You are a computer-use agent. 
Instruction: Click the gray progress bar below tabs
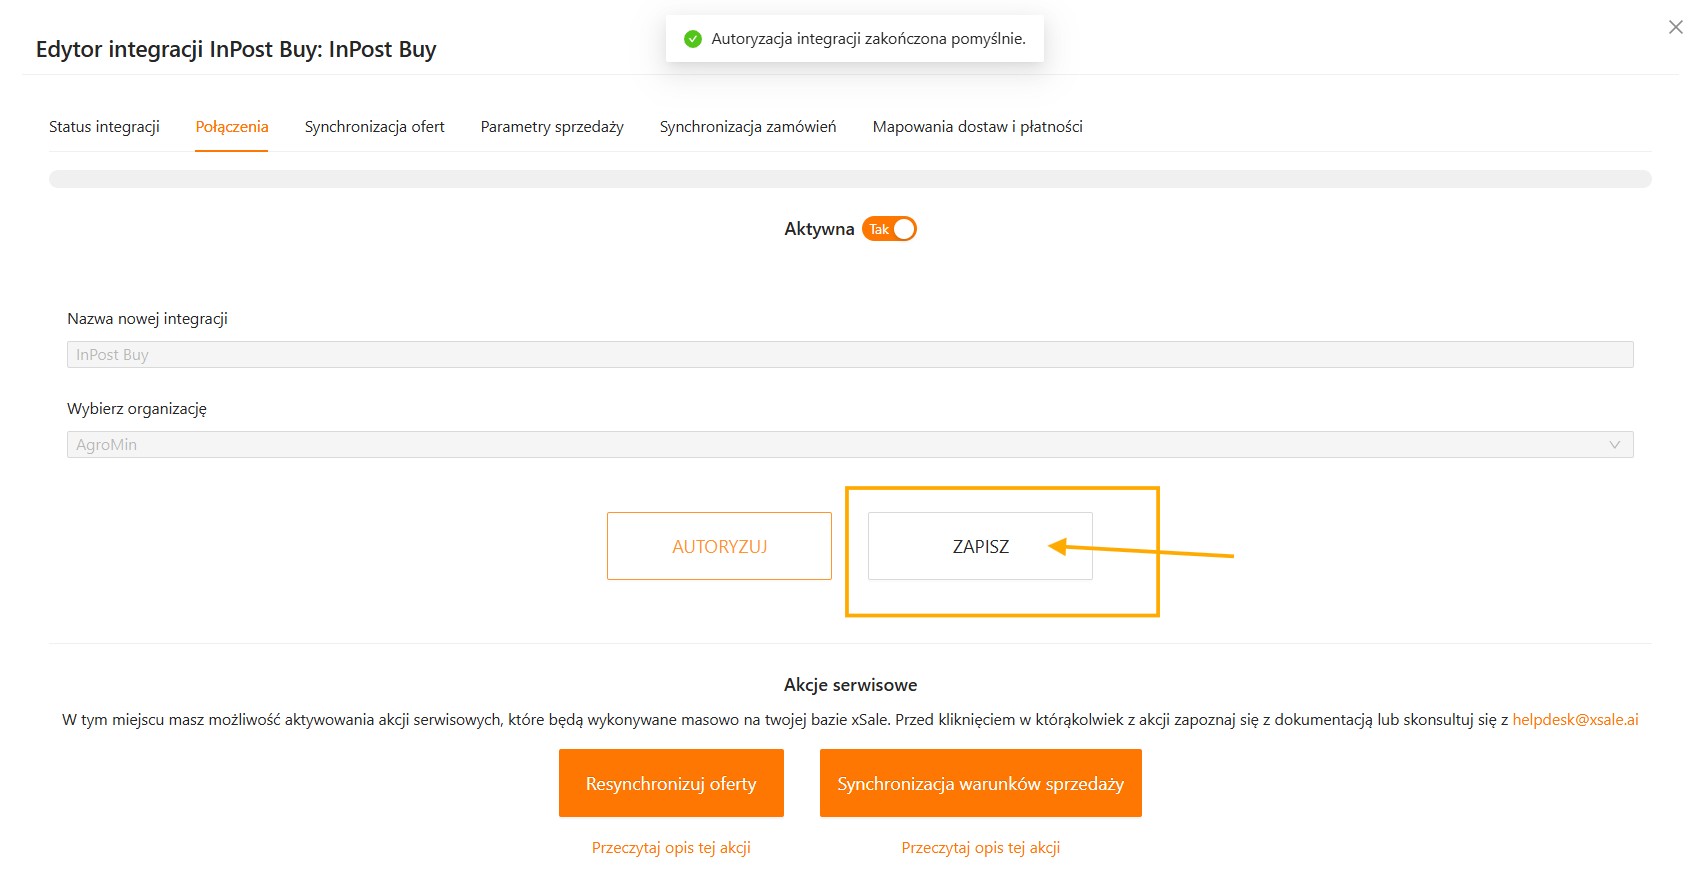pos(850,179)
